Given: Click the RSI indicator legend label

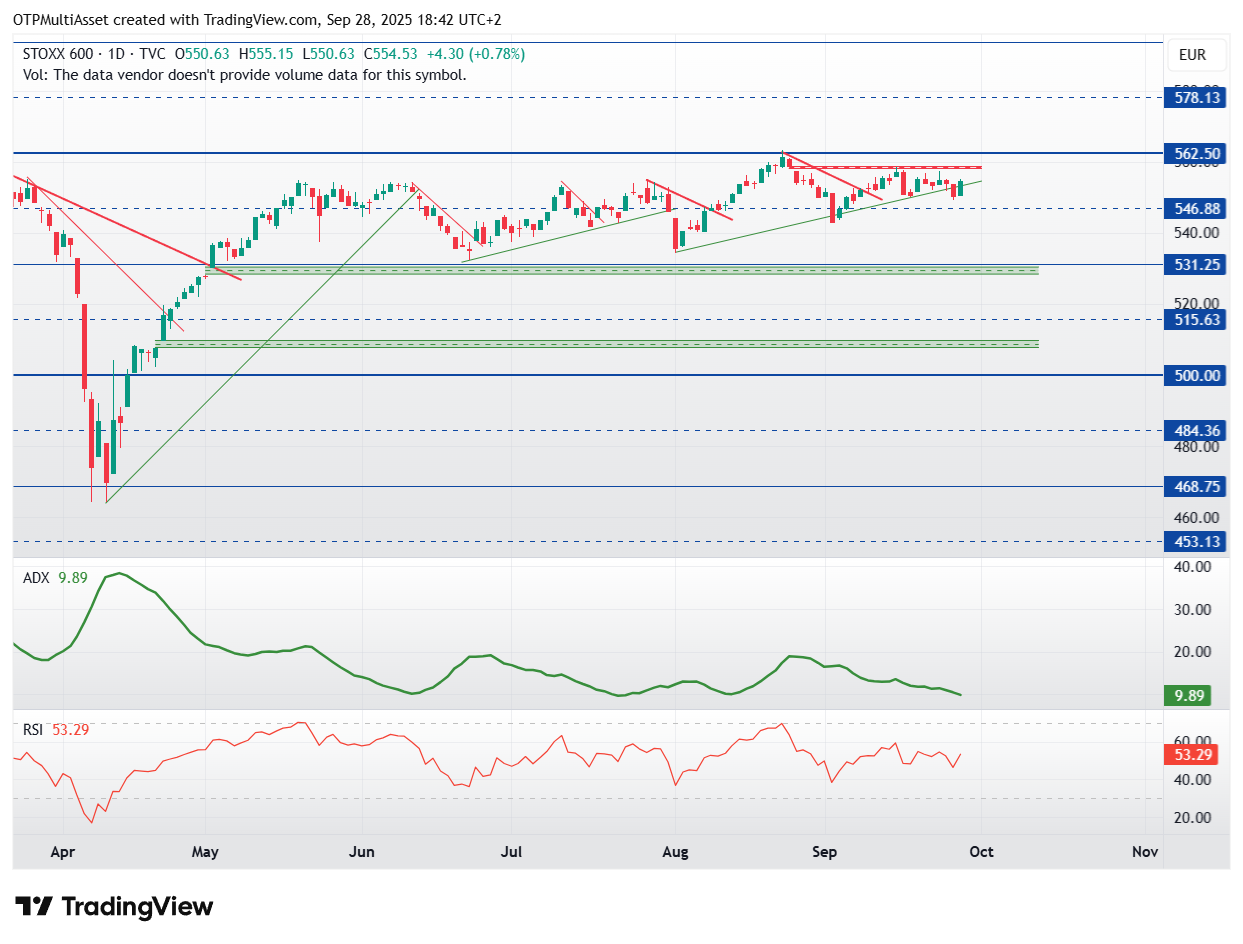Looking at the screenshot, I should pyautogui.click(x=34, y=730).
